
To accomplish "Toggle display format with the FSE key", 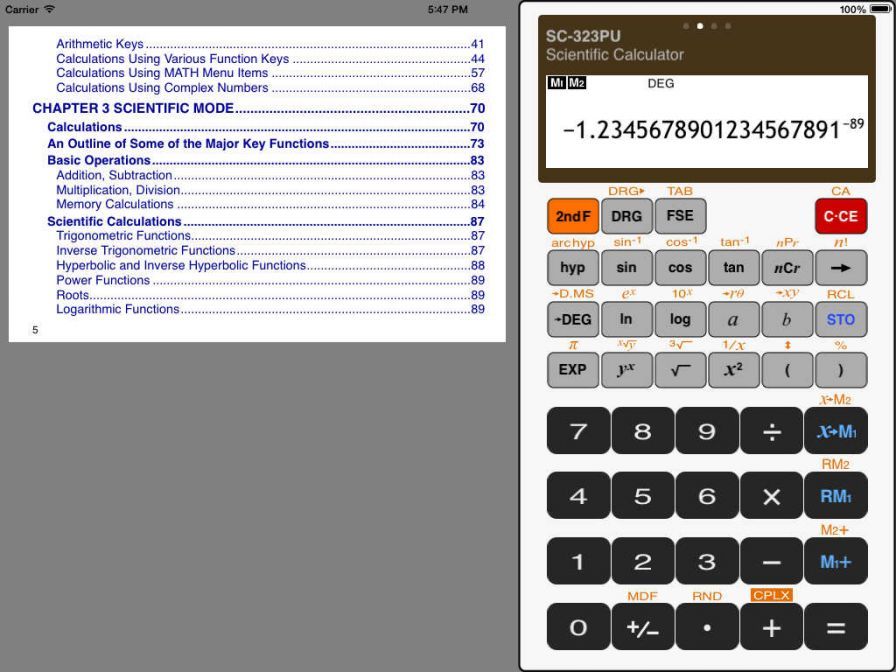I will pyautogui.click(x=680, y=216).
